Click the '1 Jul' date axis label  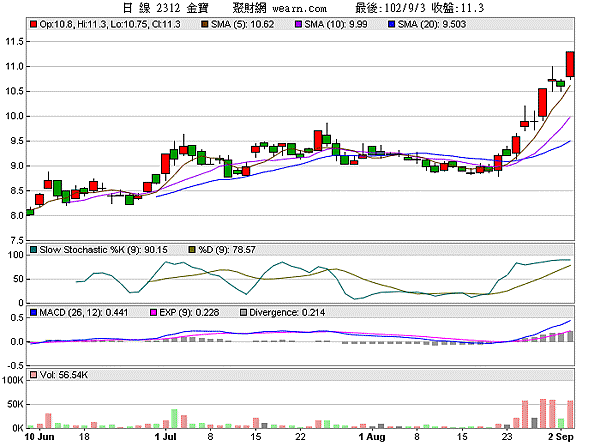[166, 437]
